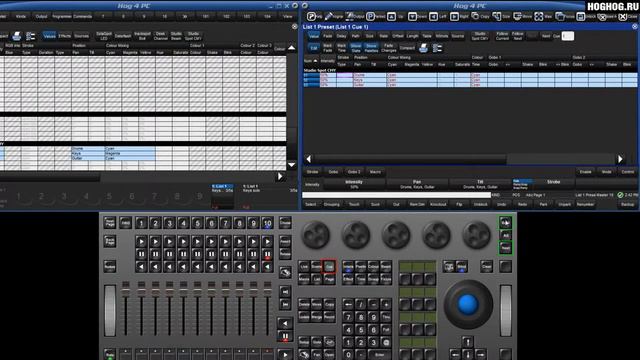640x360 pixels.
Task: Click the Clear key on the console
Action: (x=486, y=267)
